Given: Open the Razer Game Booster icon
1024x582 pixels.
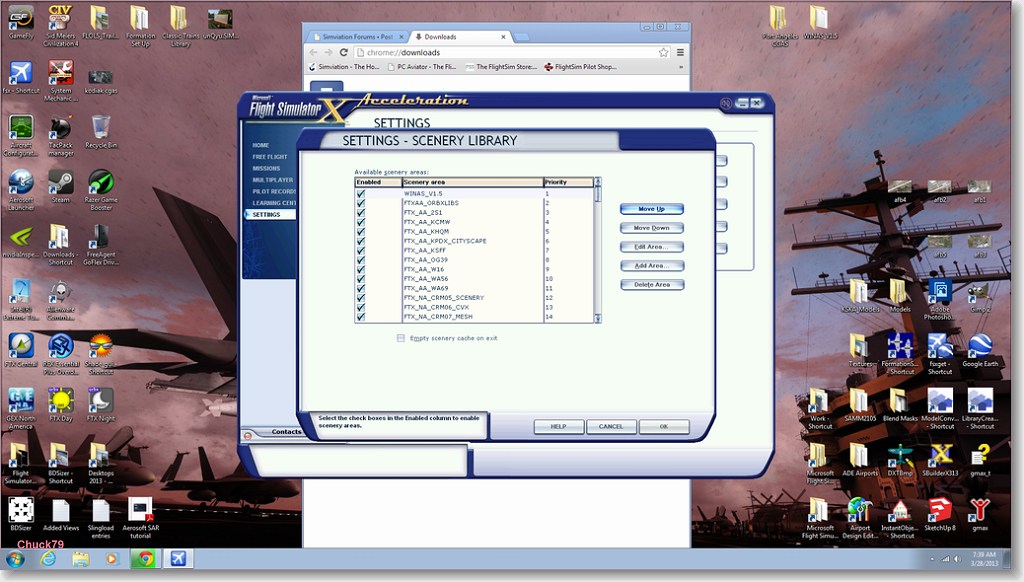Looking at the screenshot, I should [x=100, y=183].
